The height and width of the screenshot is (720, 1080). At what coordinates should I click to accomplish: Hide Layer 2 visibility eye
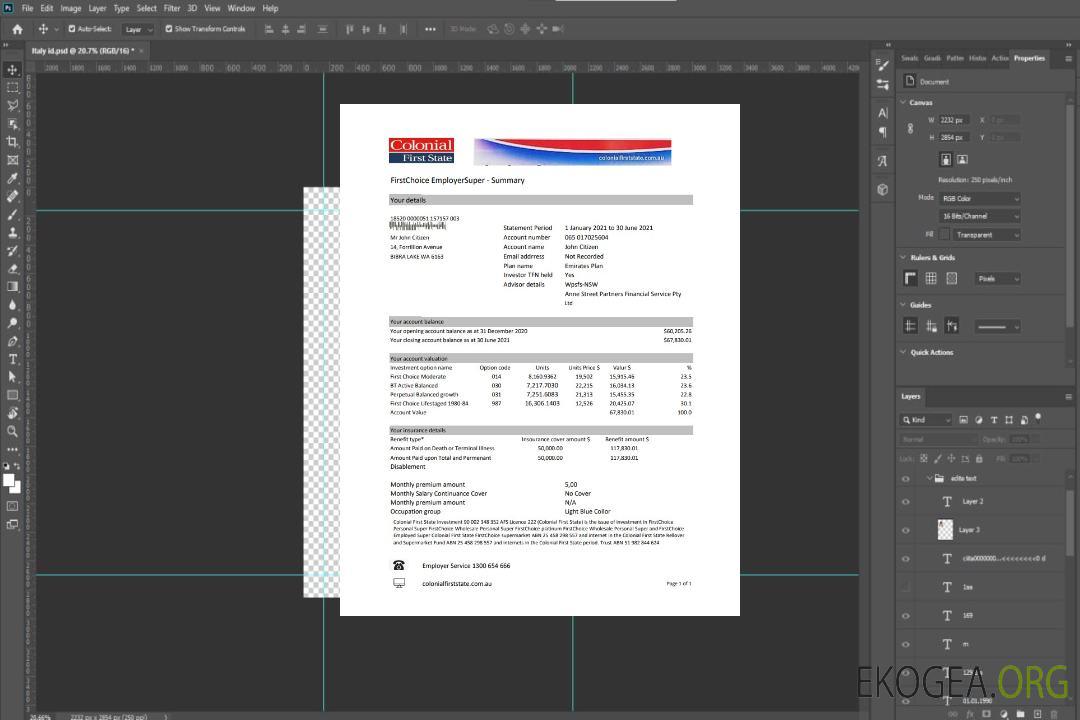pyautogui.click(x=906, y=502)
